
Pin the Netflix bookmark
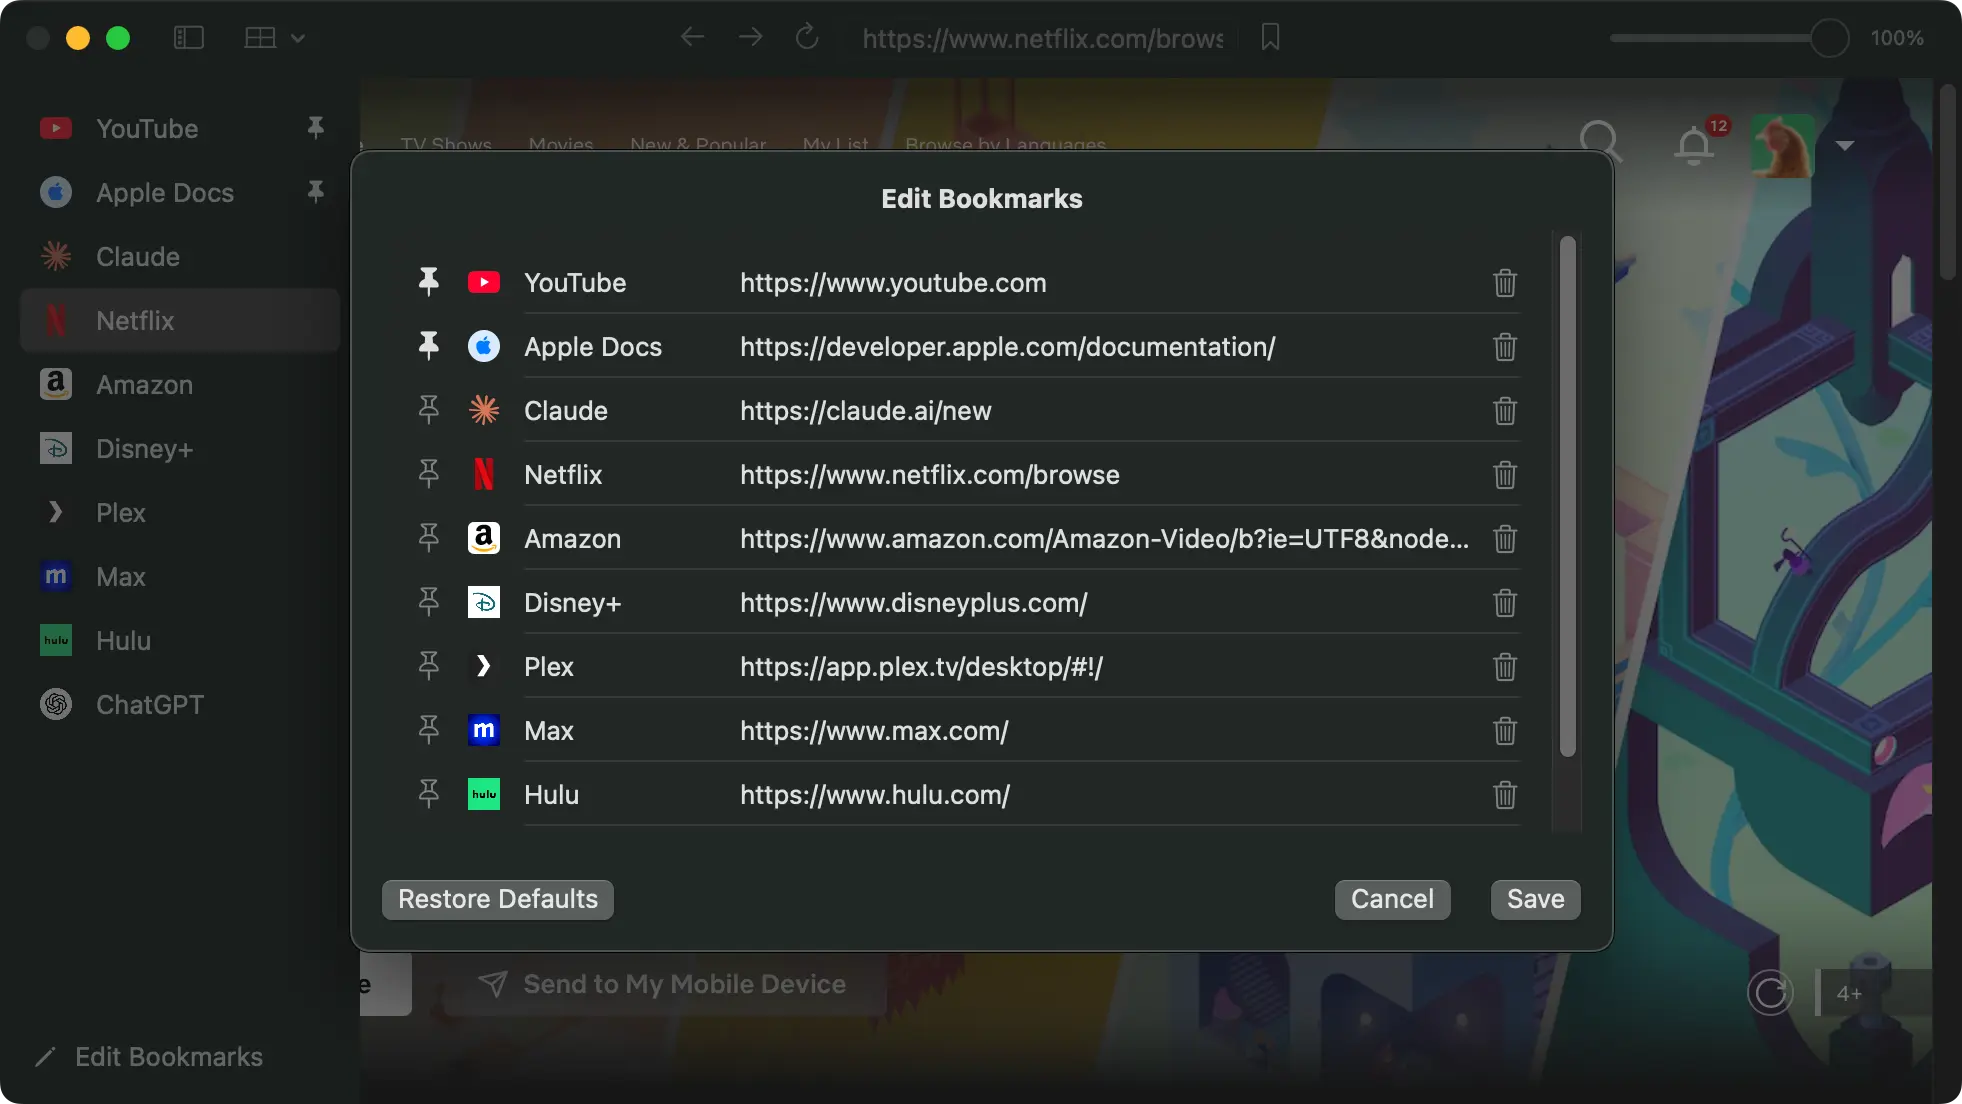pyautogui.click(x=428, y=474)
